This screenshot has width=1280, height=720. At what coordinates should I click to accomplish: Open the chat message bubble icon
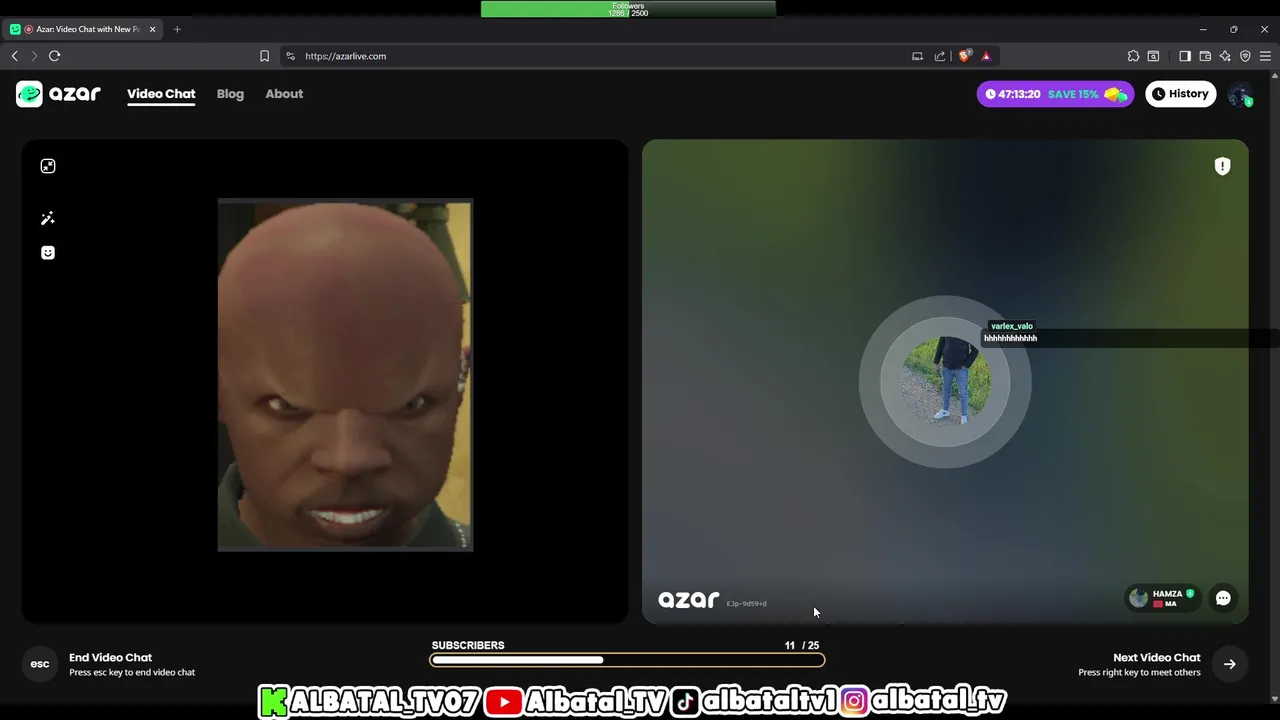[x=1223, y=598]
